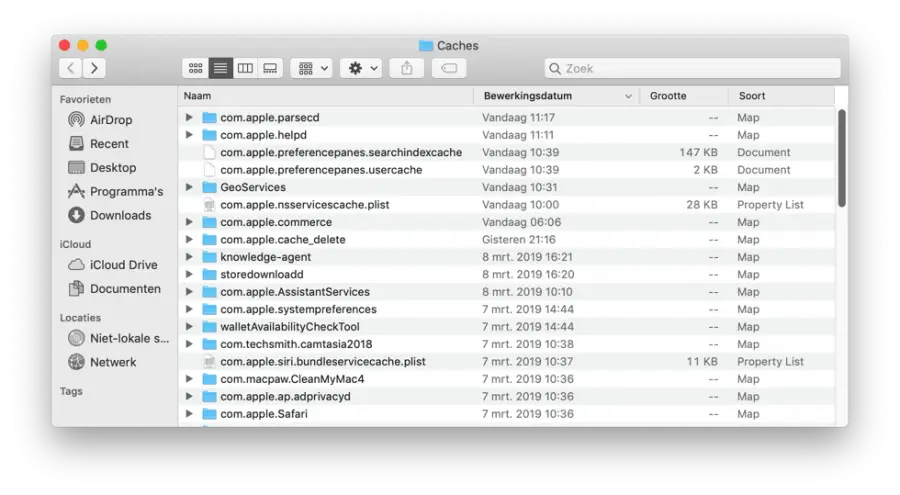Screen dimensions: 900x495
Task: Expand the com.apple.parsecd folder
Action: pyautogui.click(x=189, y=117)
